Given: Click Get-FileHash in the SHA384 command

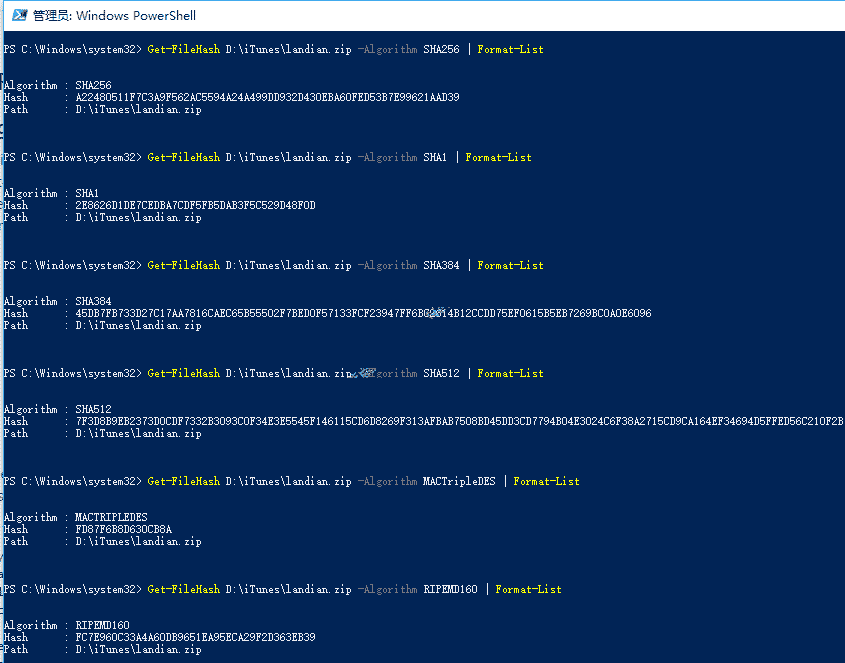Looking at the screenshot, I should pos(183,265).
